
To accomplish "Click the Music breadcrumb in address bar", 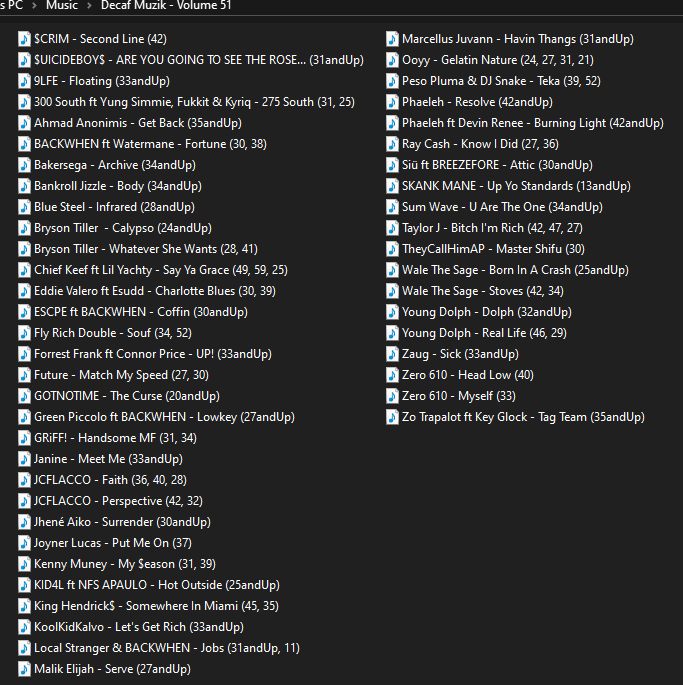I will pyautogui.click(x=62, y=5).
